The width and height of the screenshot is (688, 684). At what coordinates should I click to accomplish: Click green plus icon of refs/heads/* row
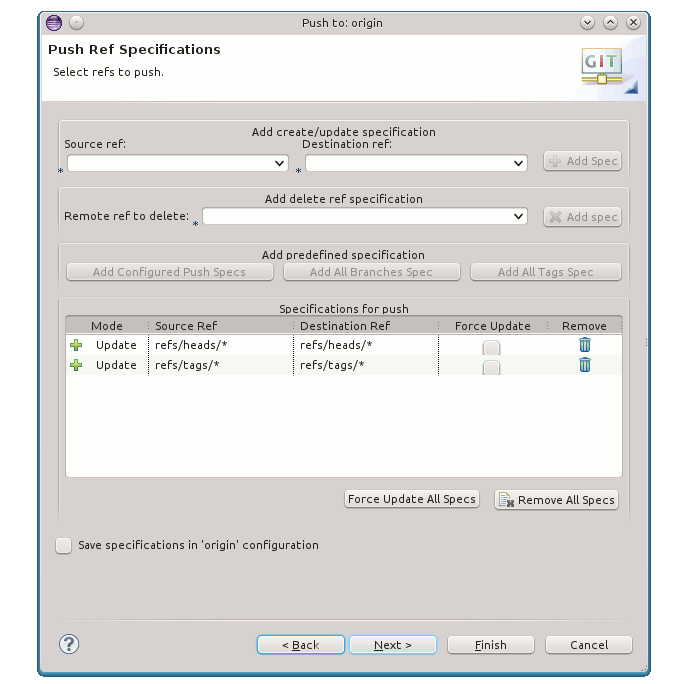pos(76,345)
